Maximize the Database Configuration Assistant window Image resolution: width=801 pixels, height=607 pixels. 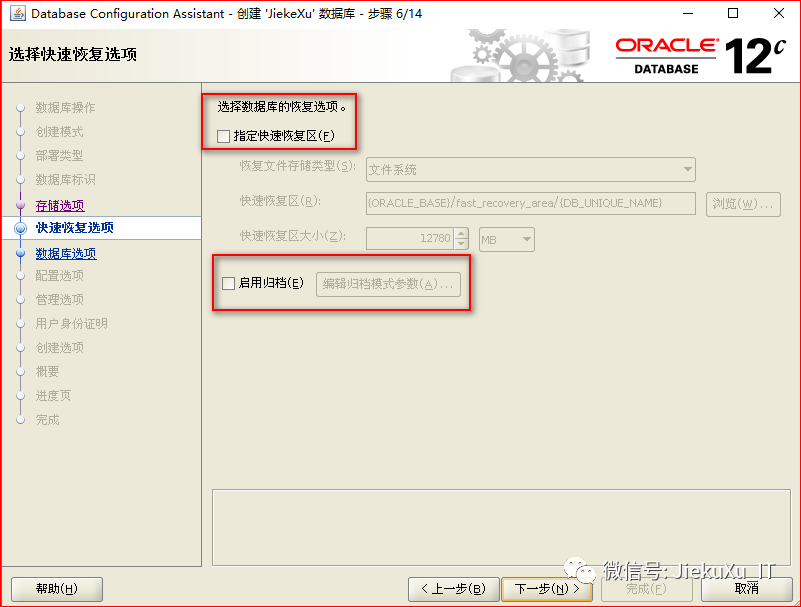[x=733, y=13]
